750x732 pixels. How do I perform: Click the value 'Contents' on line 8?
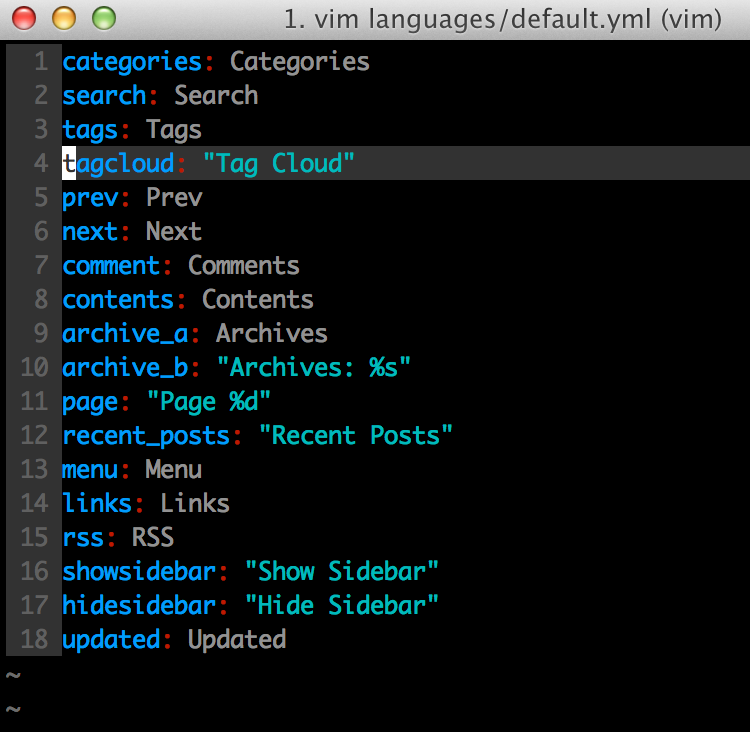pos(258,300)
